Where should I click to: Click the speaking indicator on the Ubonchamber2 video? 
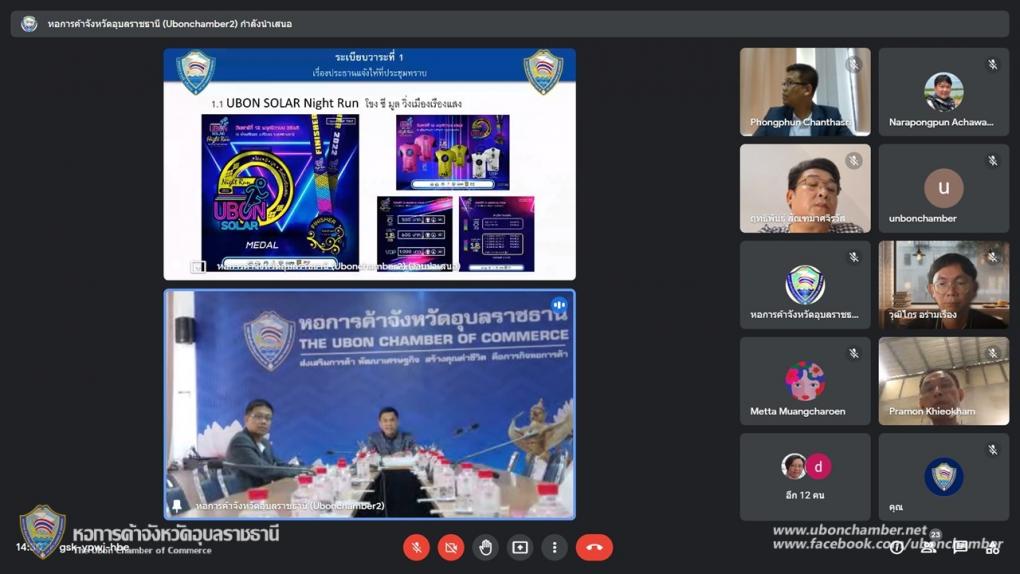tap(559, 305)
